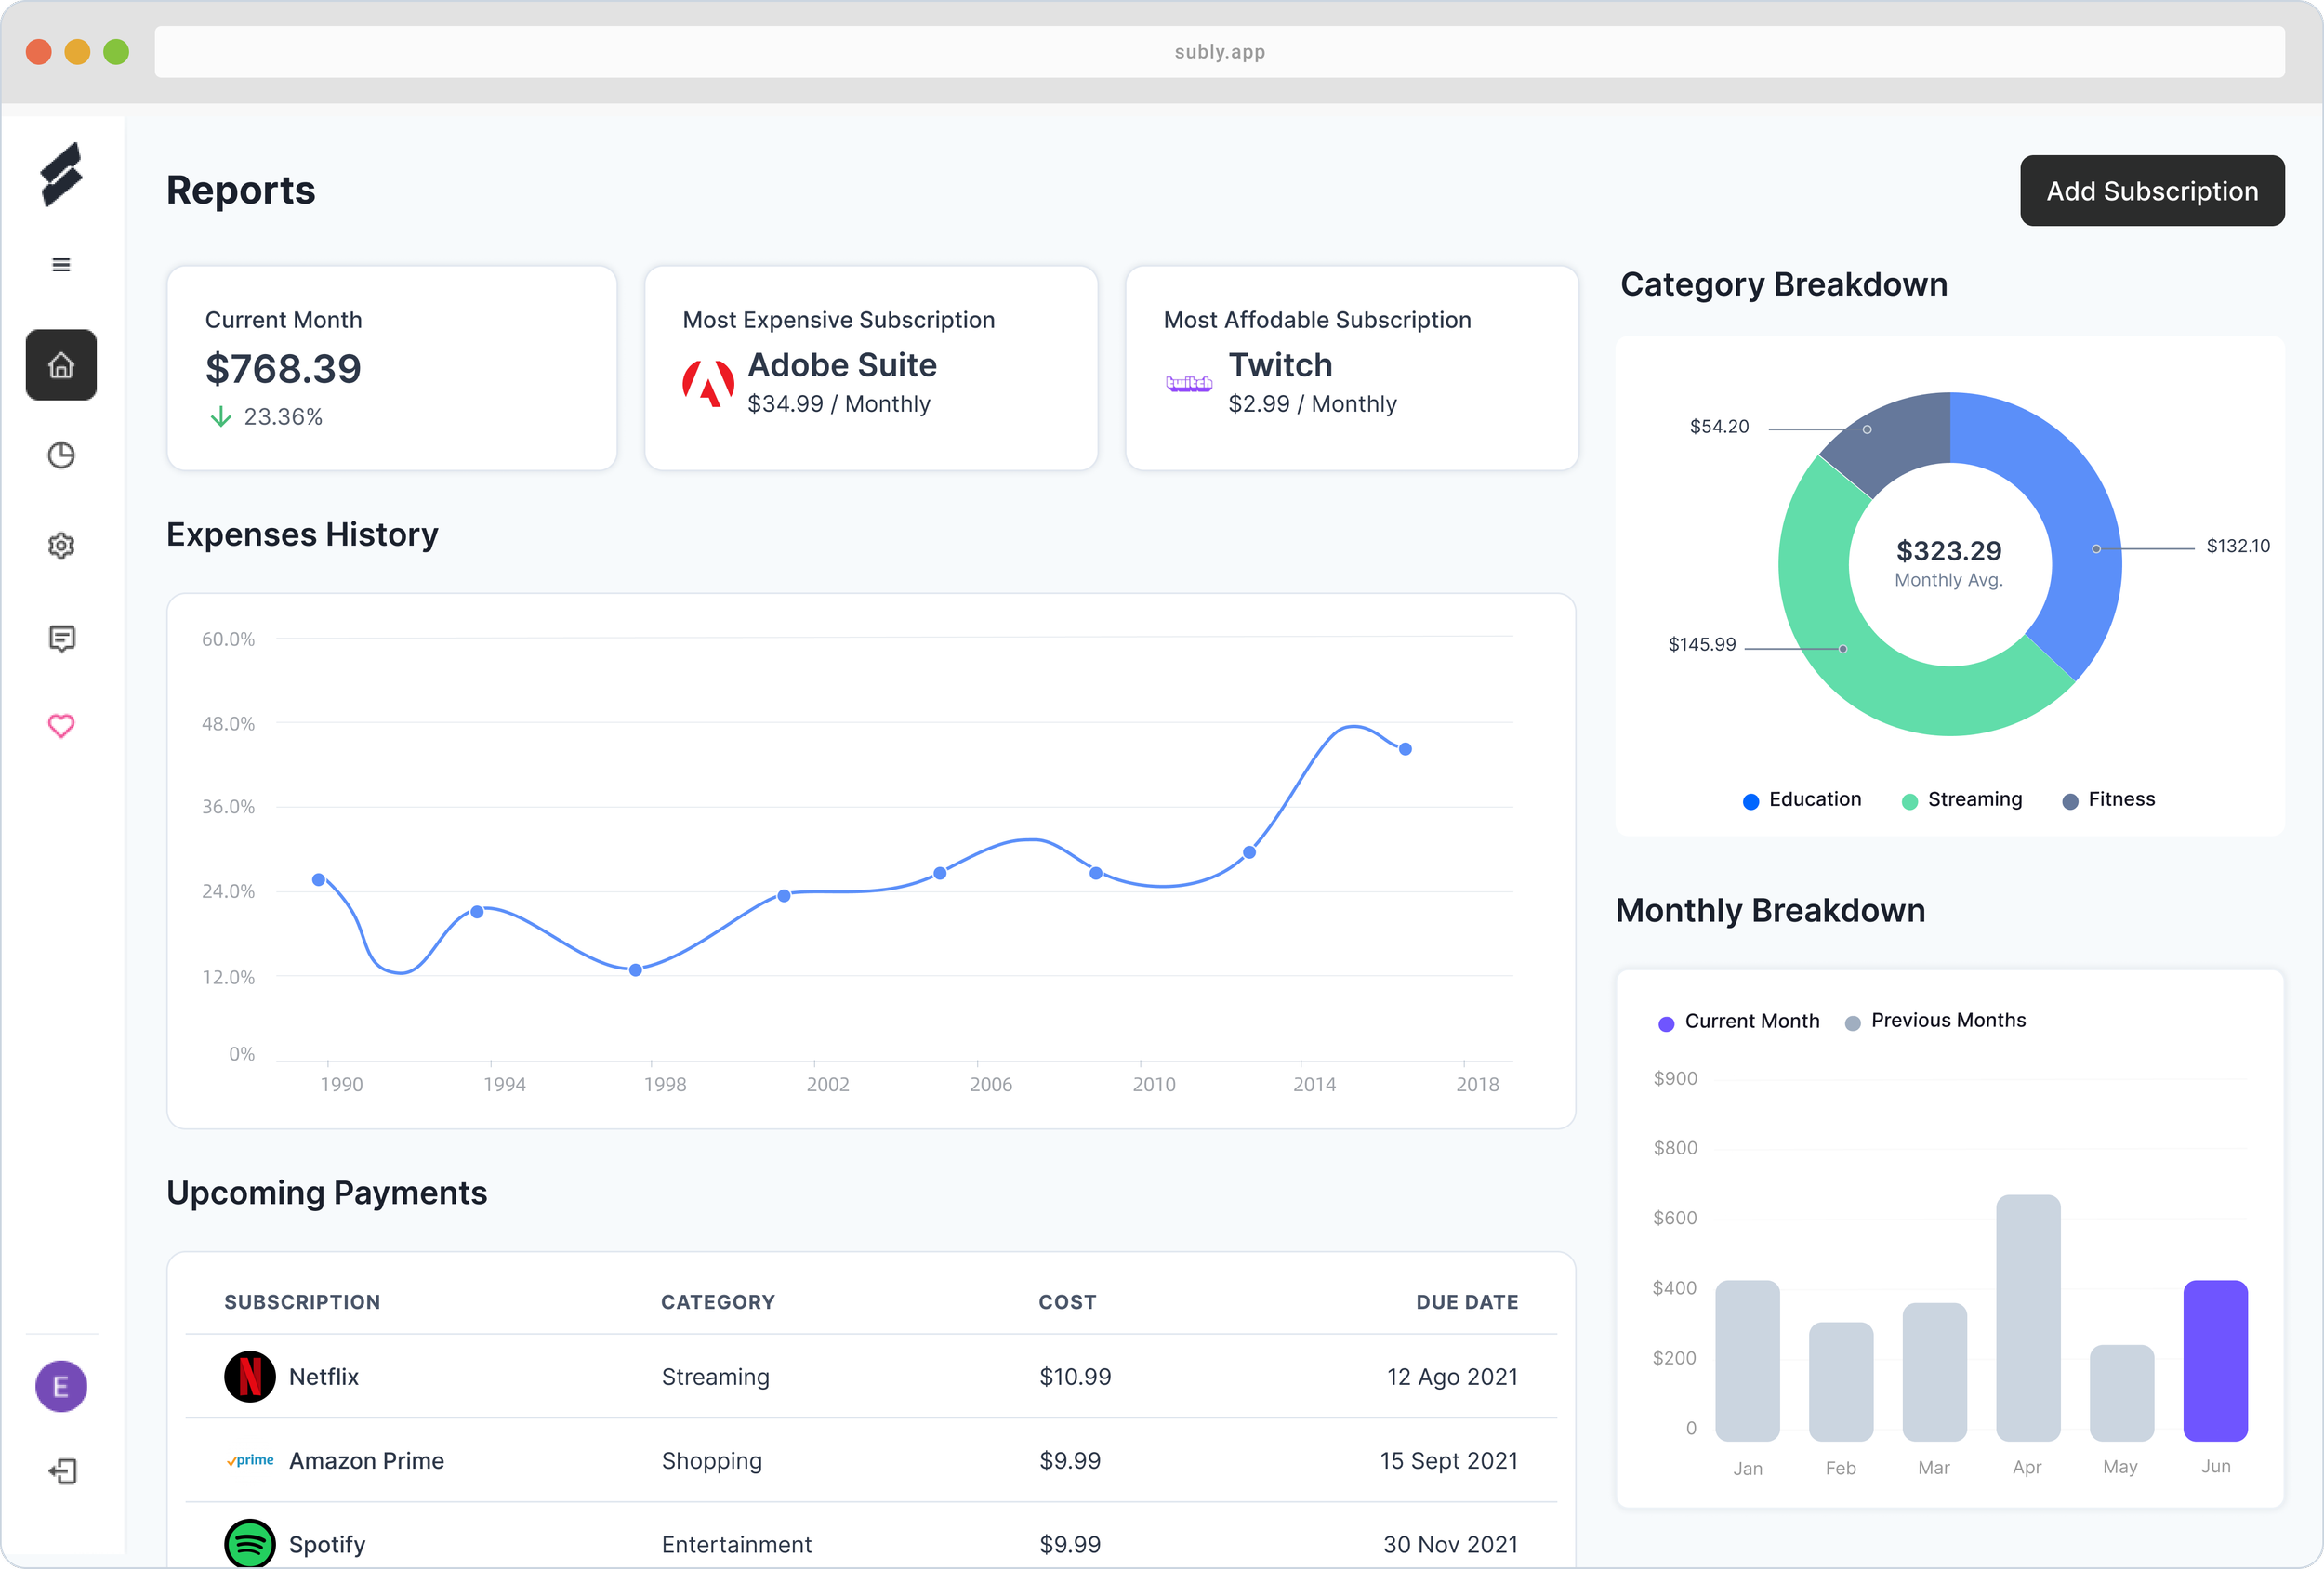
Task: Toggle the Education legend in category chart
Action: pyautogui.click(x=1802, y=800)
